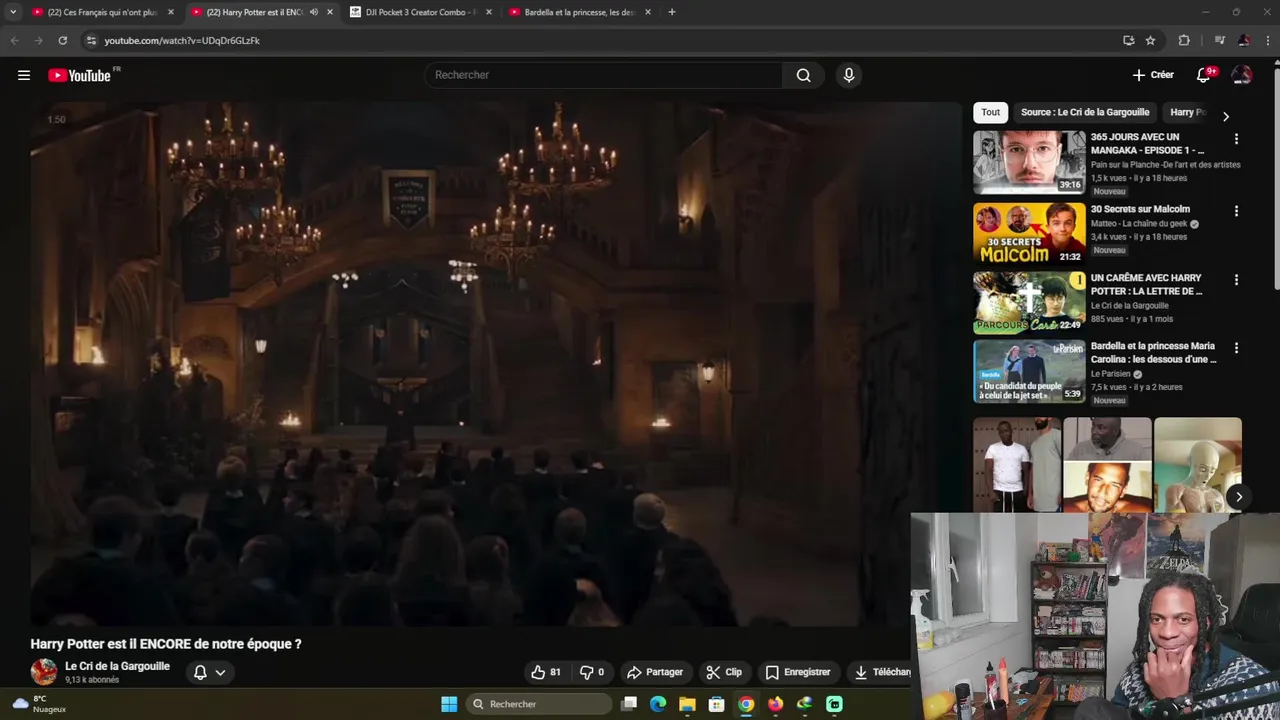Select the Tout filter chip
Viewport: 1280px width, 720px height.
click(990, 112)
